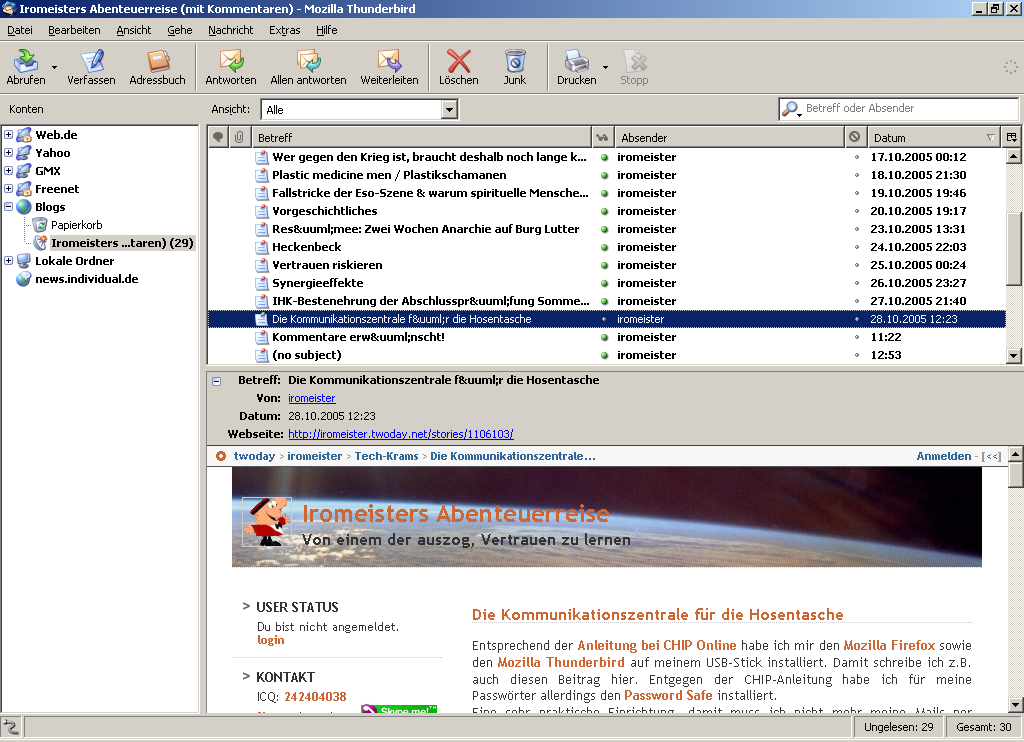Sort by junk status column icon

click(x=854, y=137)
